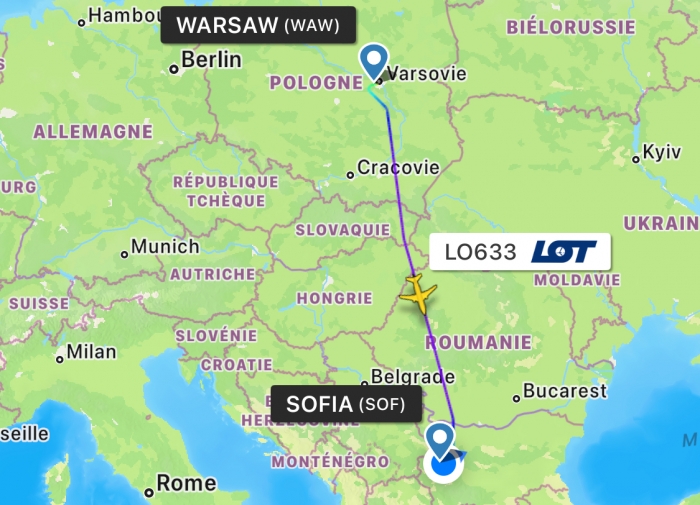Click the SOFIA (SOF) airport label
The height and width of the screenshot is (505, 700).
point(346,404)
